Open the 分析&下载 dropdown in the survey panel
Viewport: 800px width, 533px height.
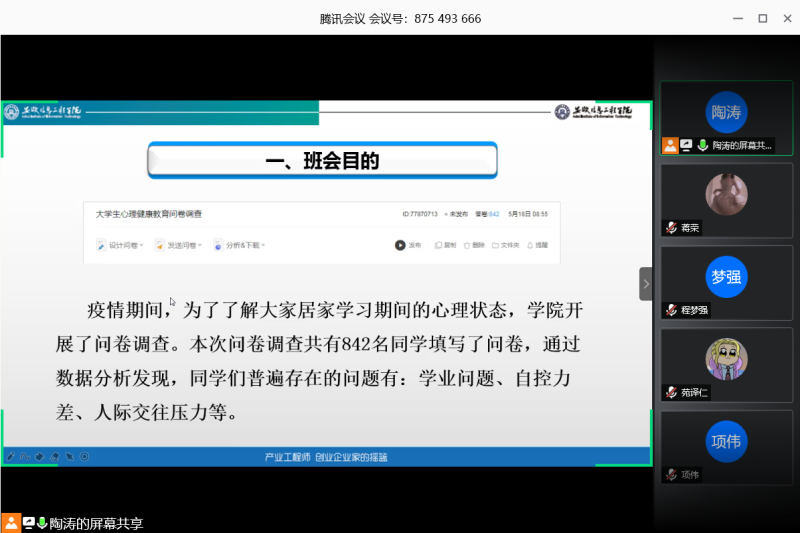click(240, 245)
